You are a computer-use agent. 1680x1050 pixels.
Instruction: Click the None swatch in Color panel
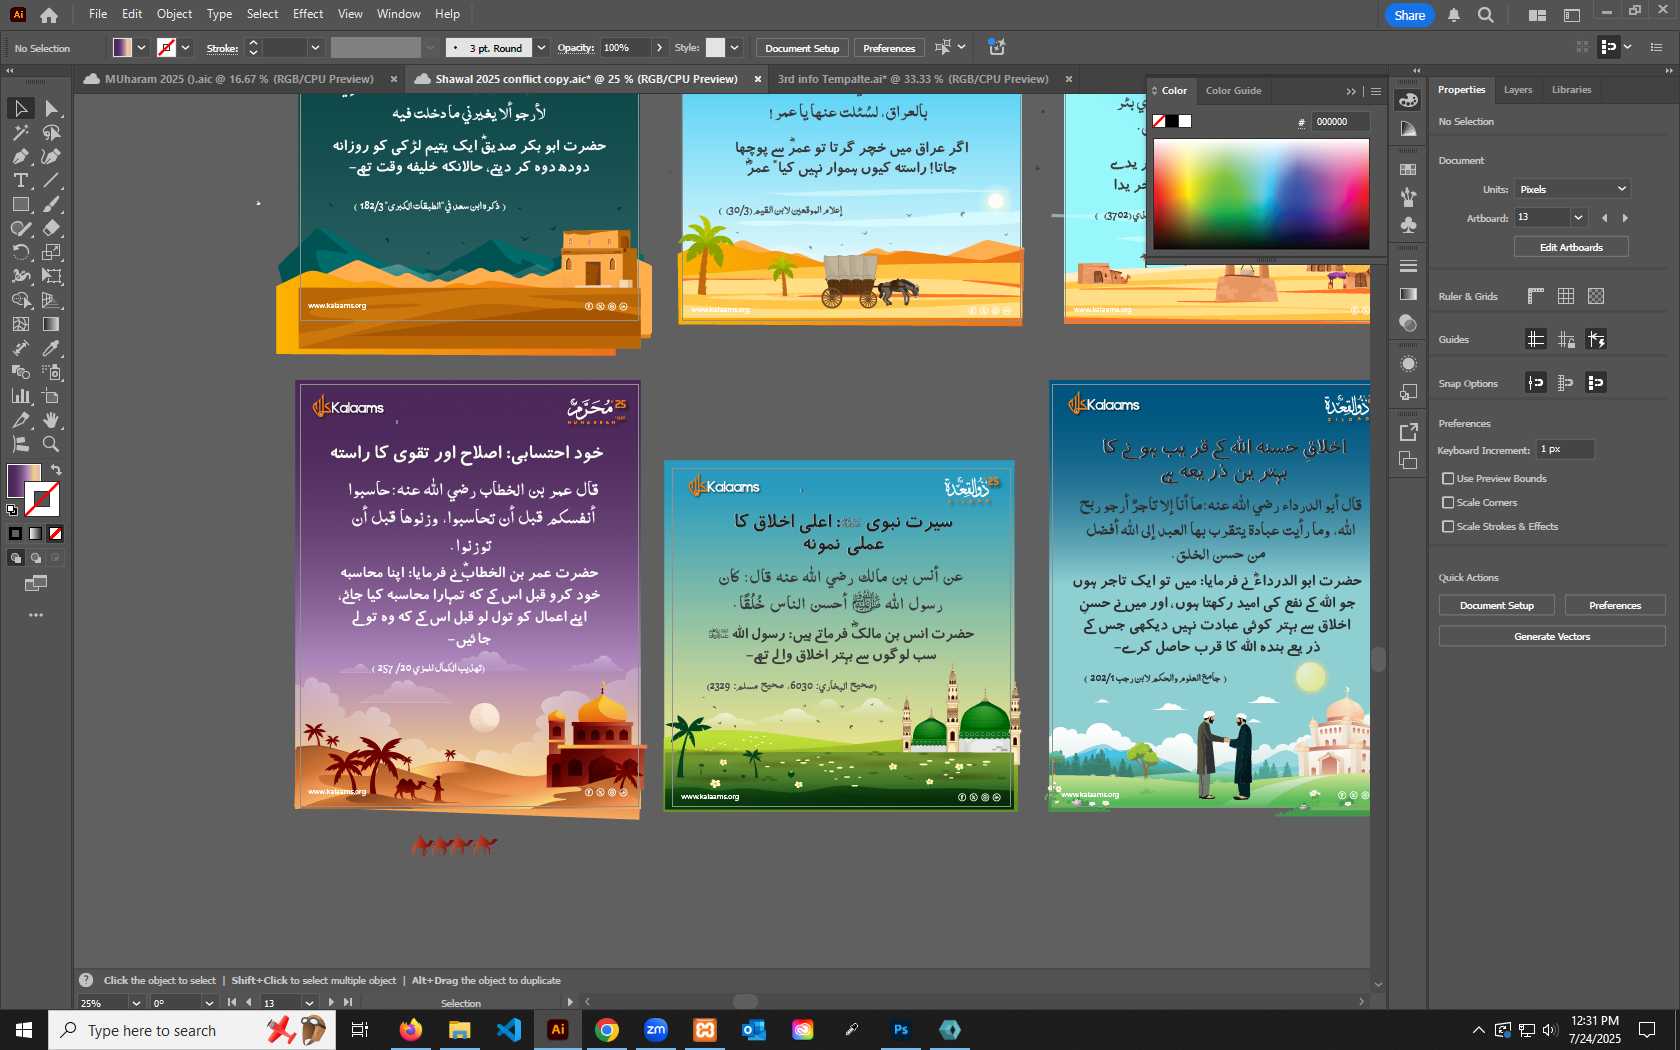click(x=1159, y=122)
